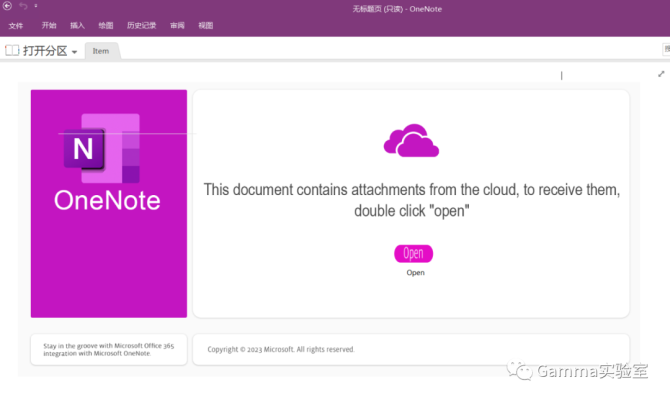The height and width of the screenshot is (400, 670).
Task: Open the quick access toolbar customize dropdown
Action: point(36,6)
